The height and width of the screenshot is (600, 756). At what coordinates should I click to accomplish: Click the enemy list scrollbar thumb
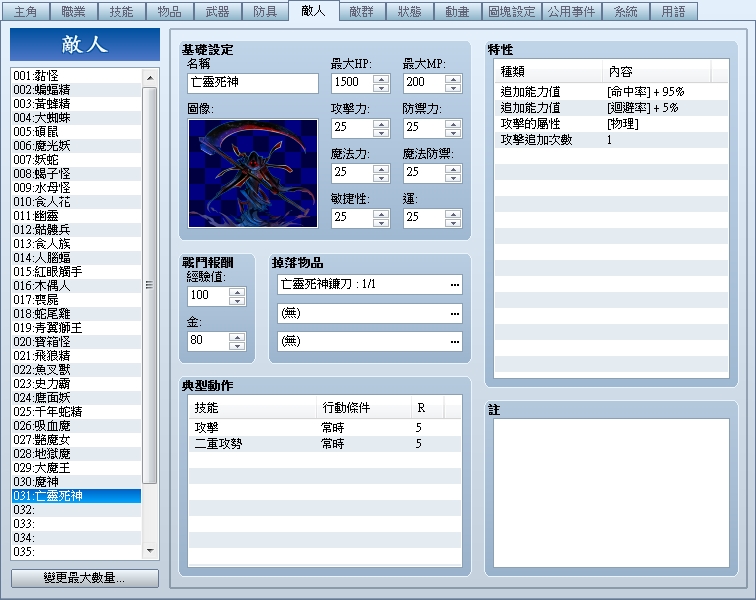pos(150,285)
